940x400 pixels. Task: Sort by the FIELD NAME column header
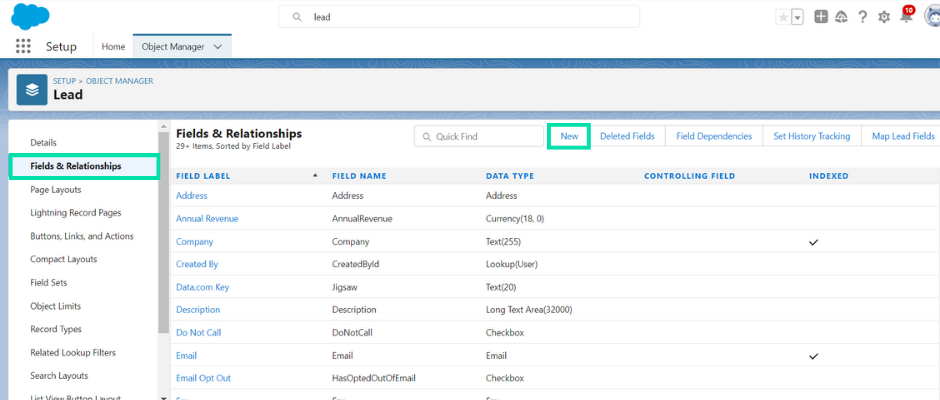[x=359, y=176]
